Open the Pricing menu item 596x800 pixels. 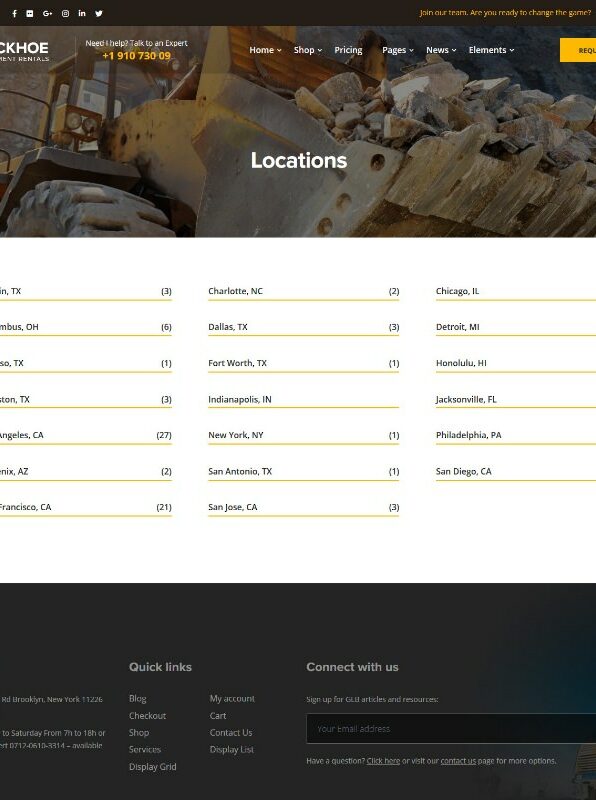[x=348, y=50]
